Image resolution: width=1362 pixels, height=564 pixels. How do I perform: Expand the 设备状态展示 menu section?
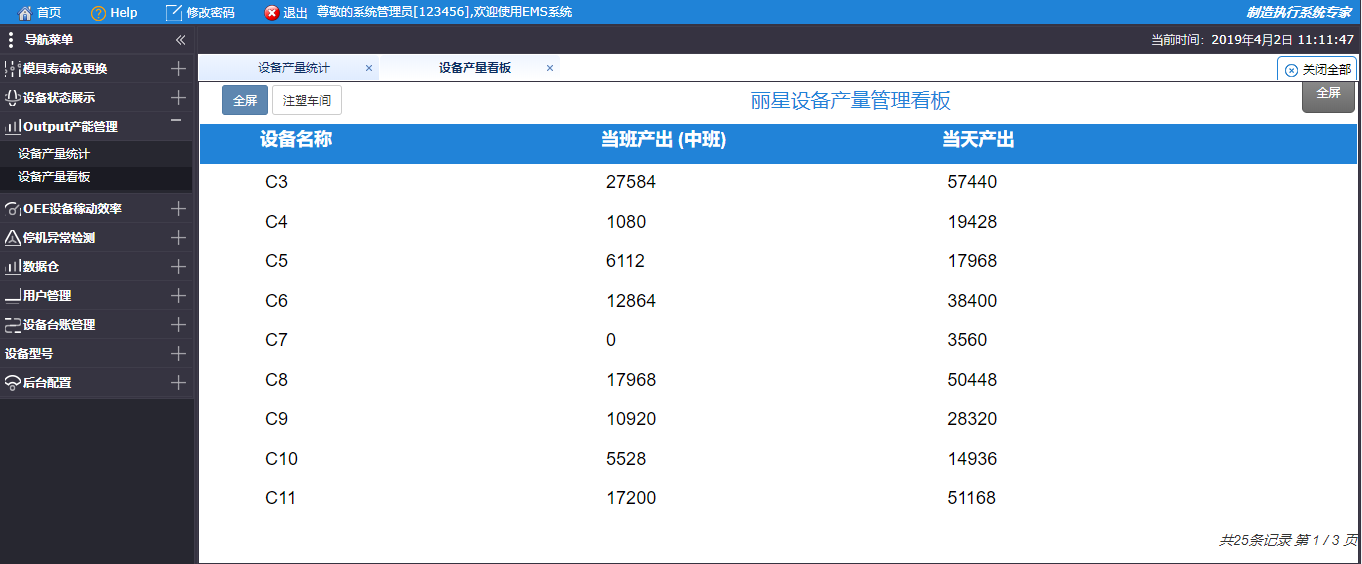pyautogui.click(x=178, y=98)
